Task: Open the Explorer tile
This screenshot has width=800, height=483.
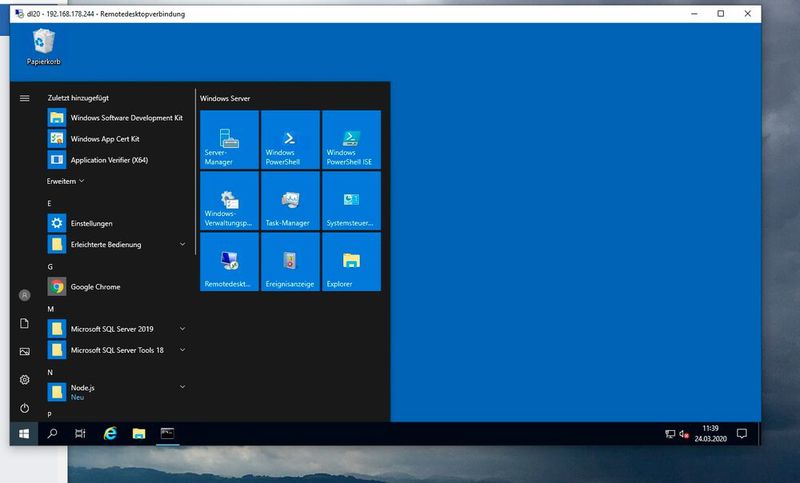Action: point(352,262)
